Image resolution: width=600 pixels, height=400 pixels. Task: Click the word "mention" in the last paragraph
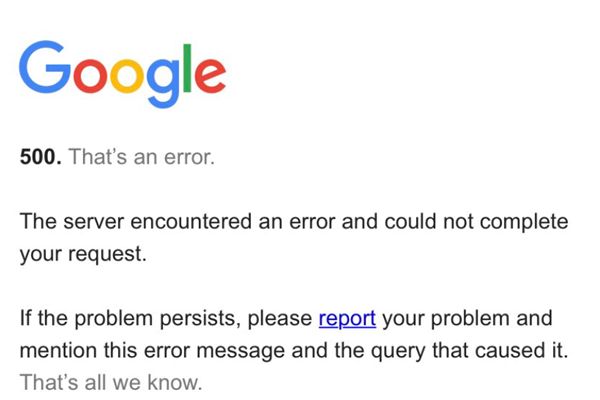pos(56,351)
